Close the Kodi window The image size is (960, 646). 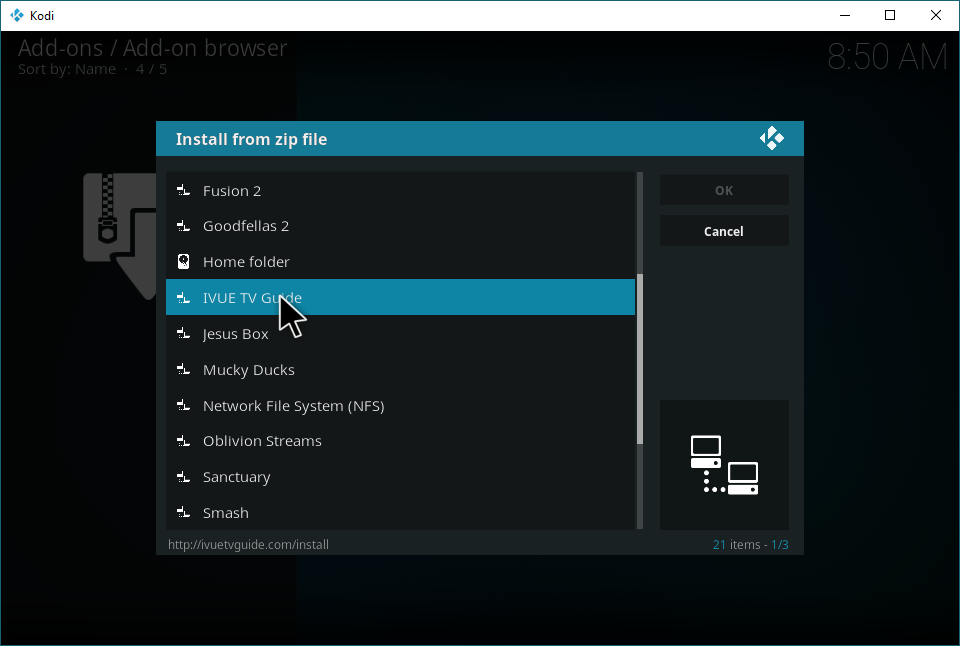coord(936,15)
